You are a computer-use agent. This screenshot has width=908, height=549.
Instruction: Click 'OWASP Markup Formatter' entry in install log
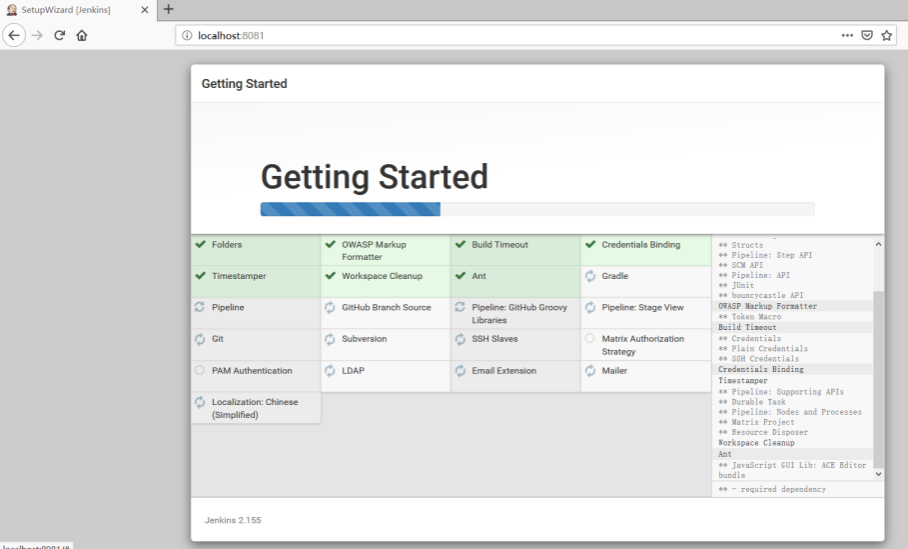click(x=768, y=306)
